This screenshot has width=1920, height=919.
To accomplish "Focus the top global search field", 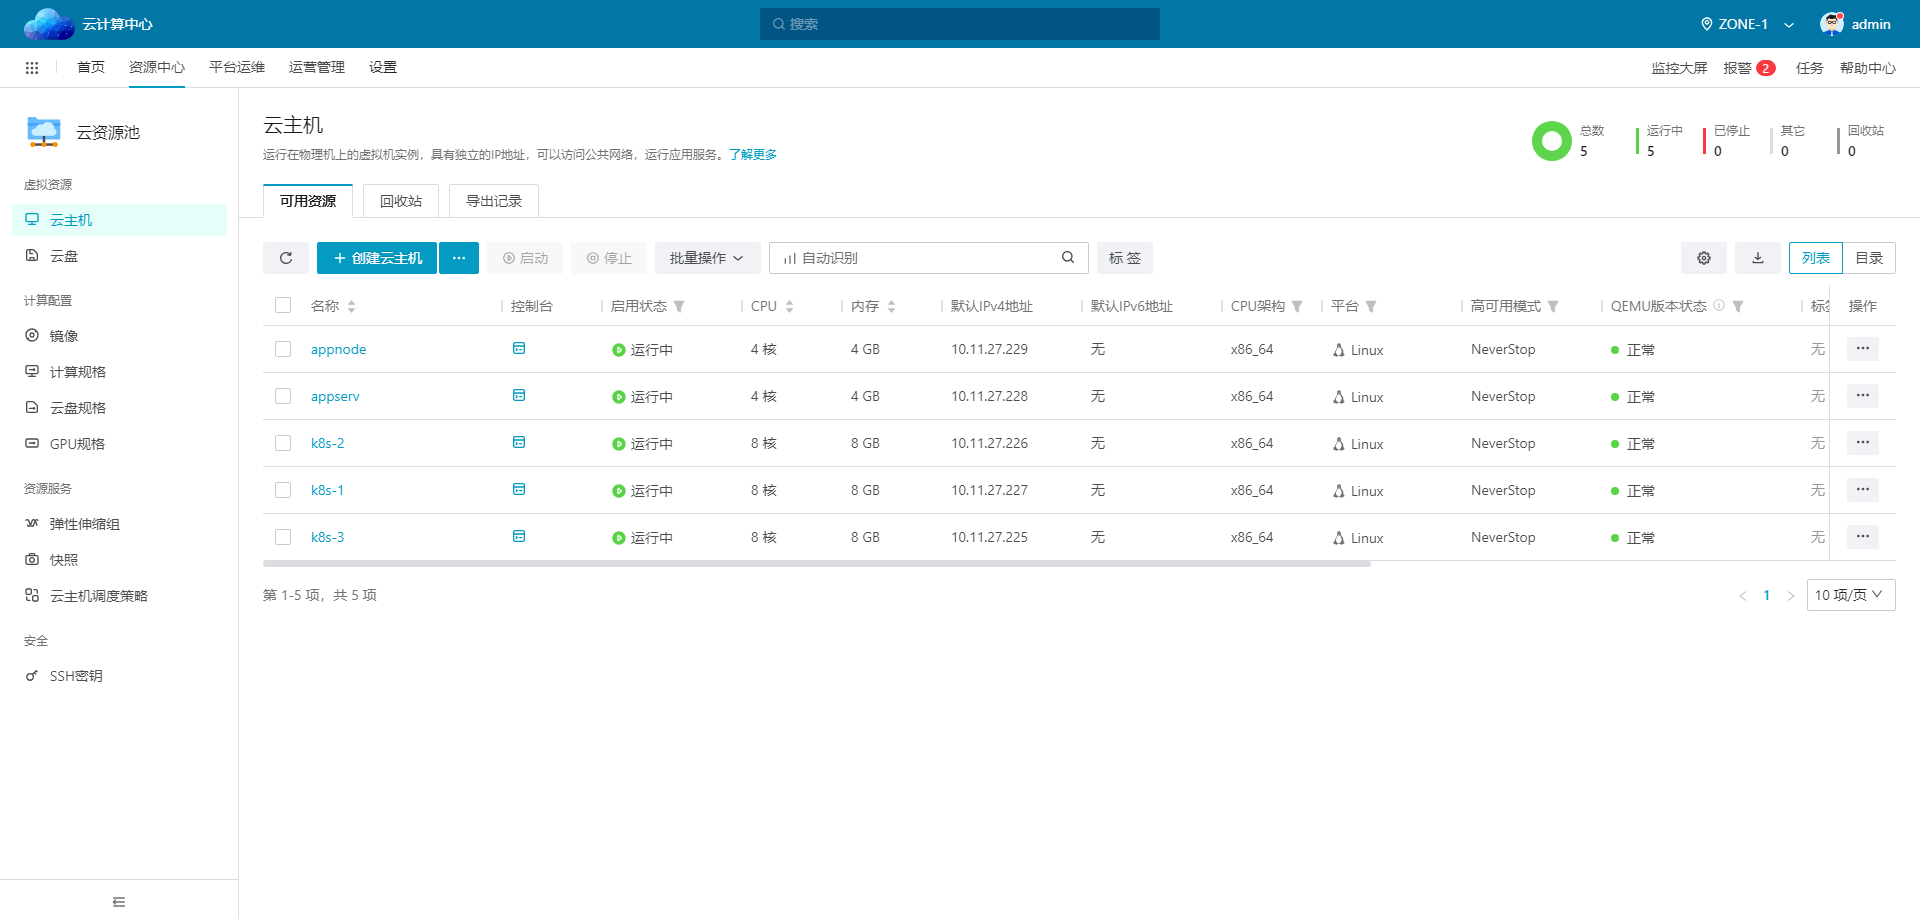I will pyautogui.click(x=960, y=24).
